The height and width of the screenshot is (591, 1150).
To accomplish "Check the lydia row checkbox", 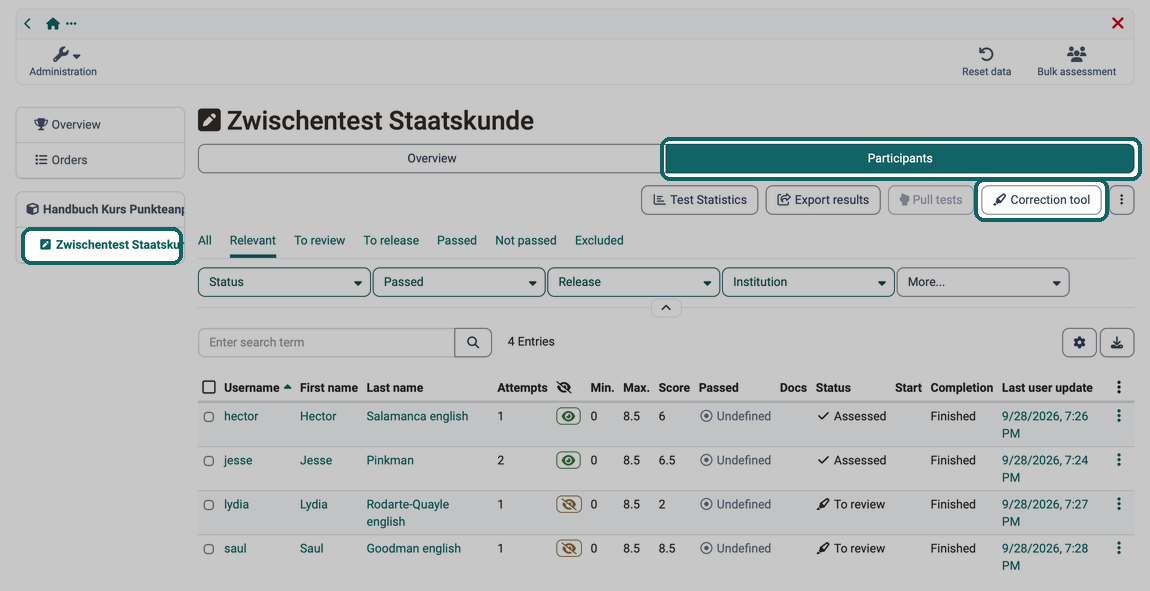I will [x=209, y=504].
